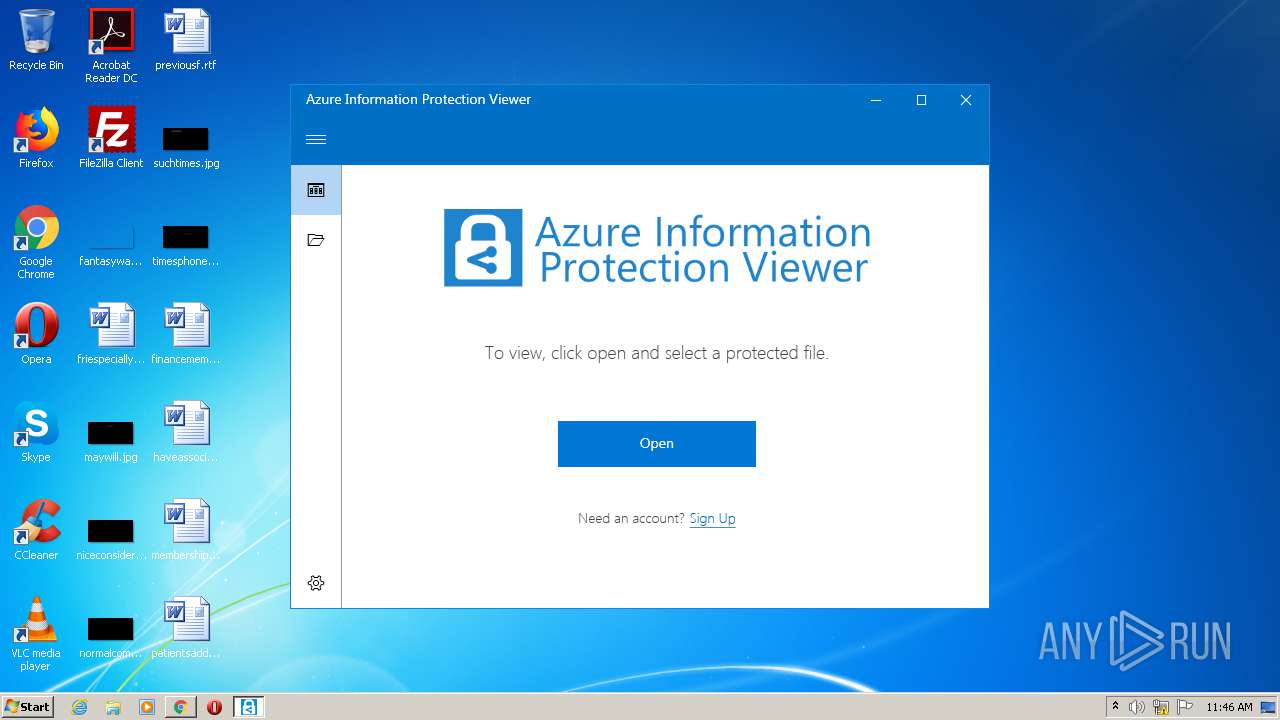1280x720 pixels.
Task: Open the hamburger navigation menu
Action: pyautogui.click(x=316, y=140)
